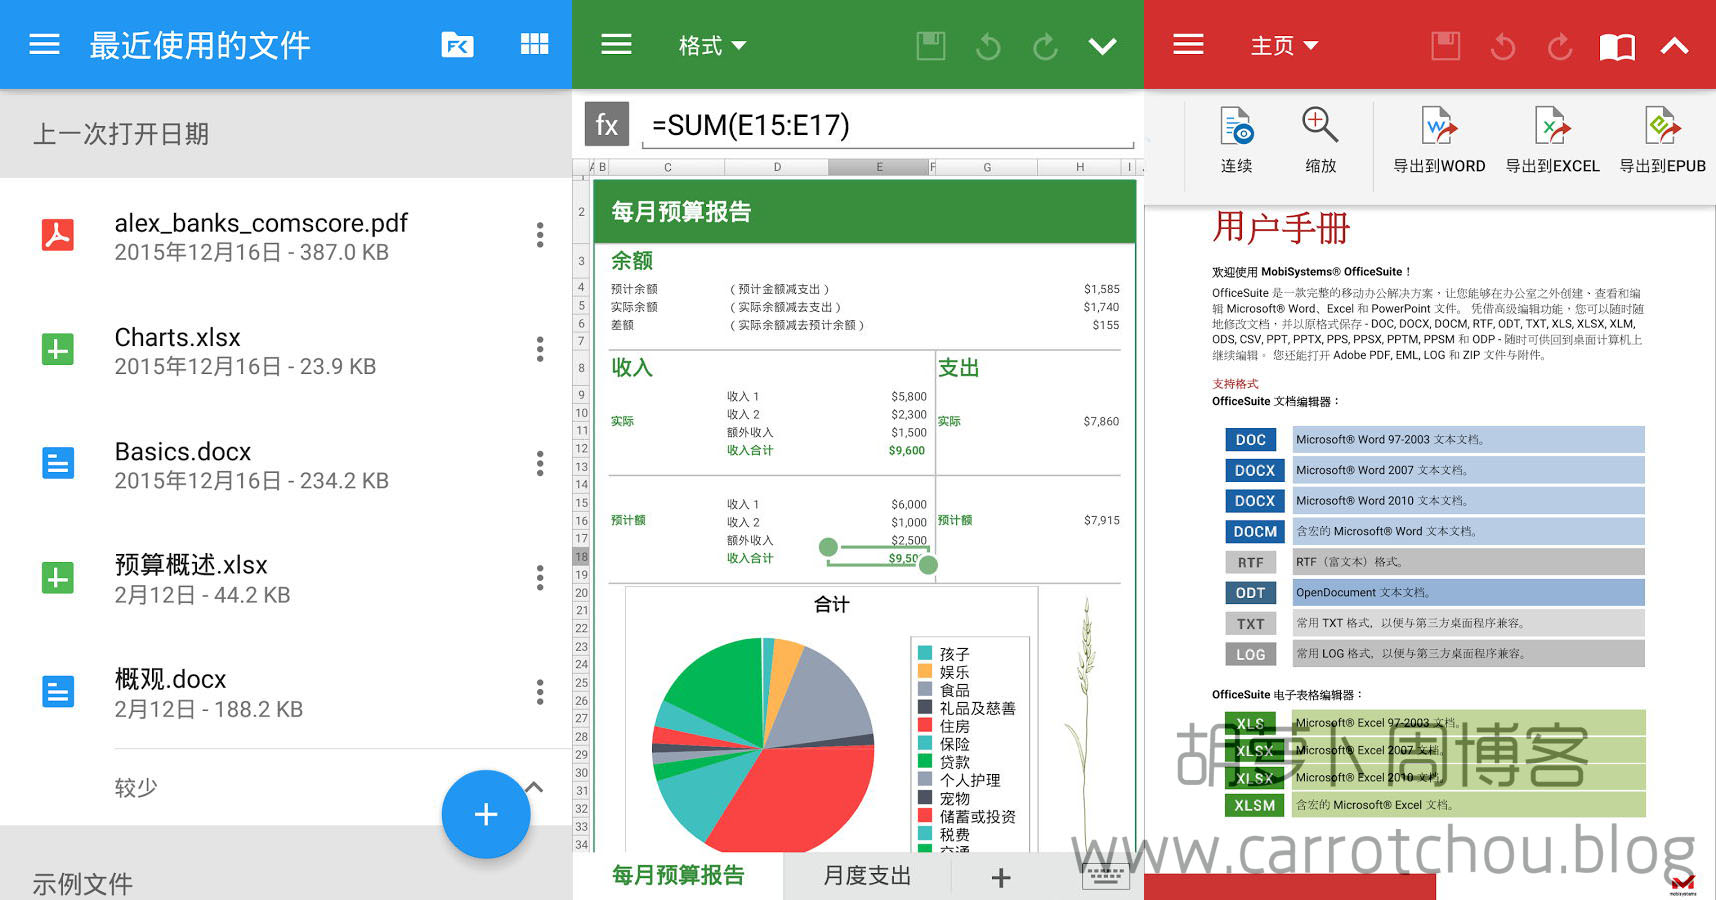Click 导出到WORD export icon
Image resolution: width=1716 pixels, height=900 pixels.
(1439, 140)
